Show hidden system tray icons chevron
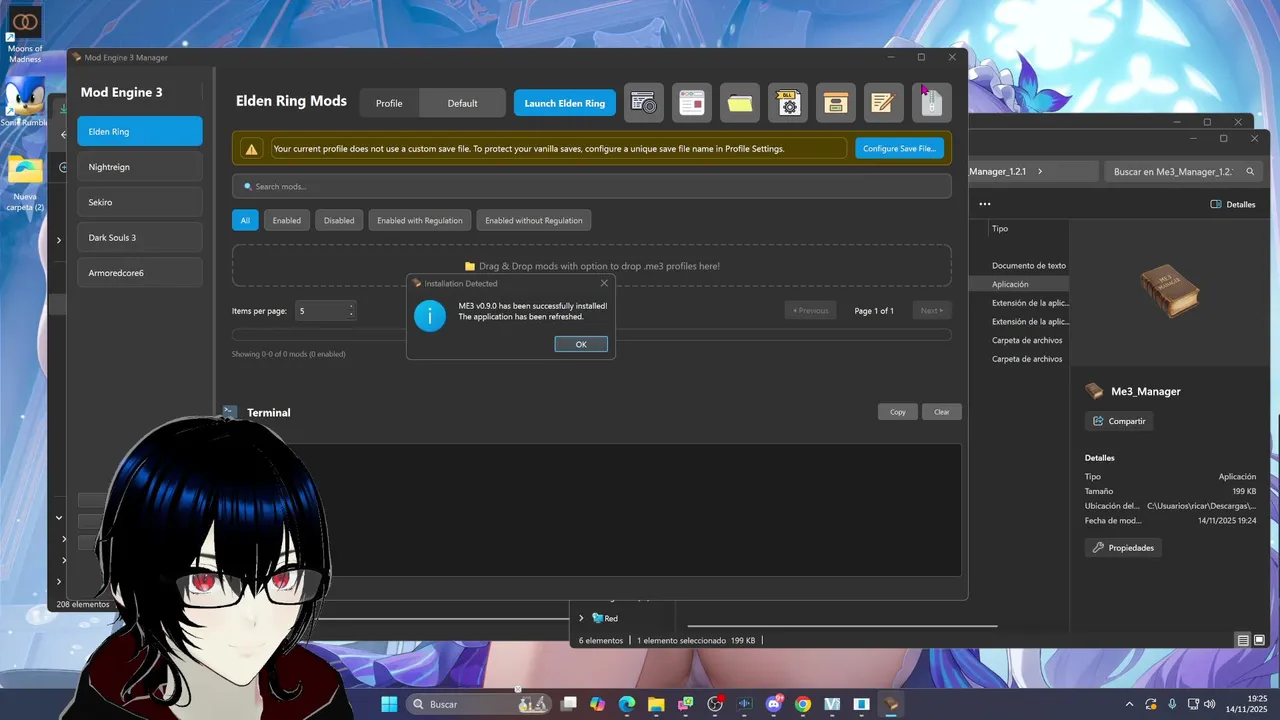Screen dimensions: 1280x720 pos(1130,704)
